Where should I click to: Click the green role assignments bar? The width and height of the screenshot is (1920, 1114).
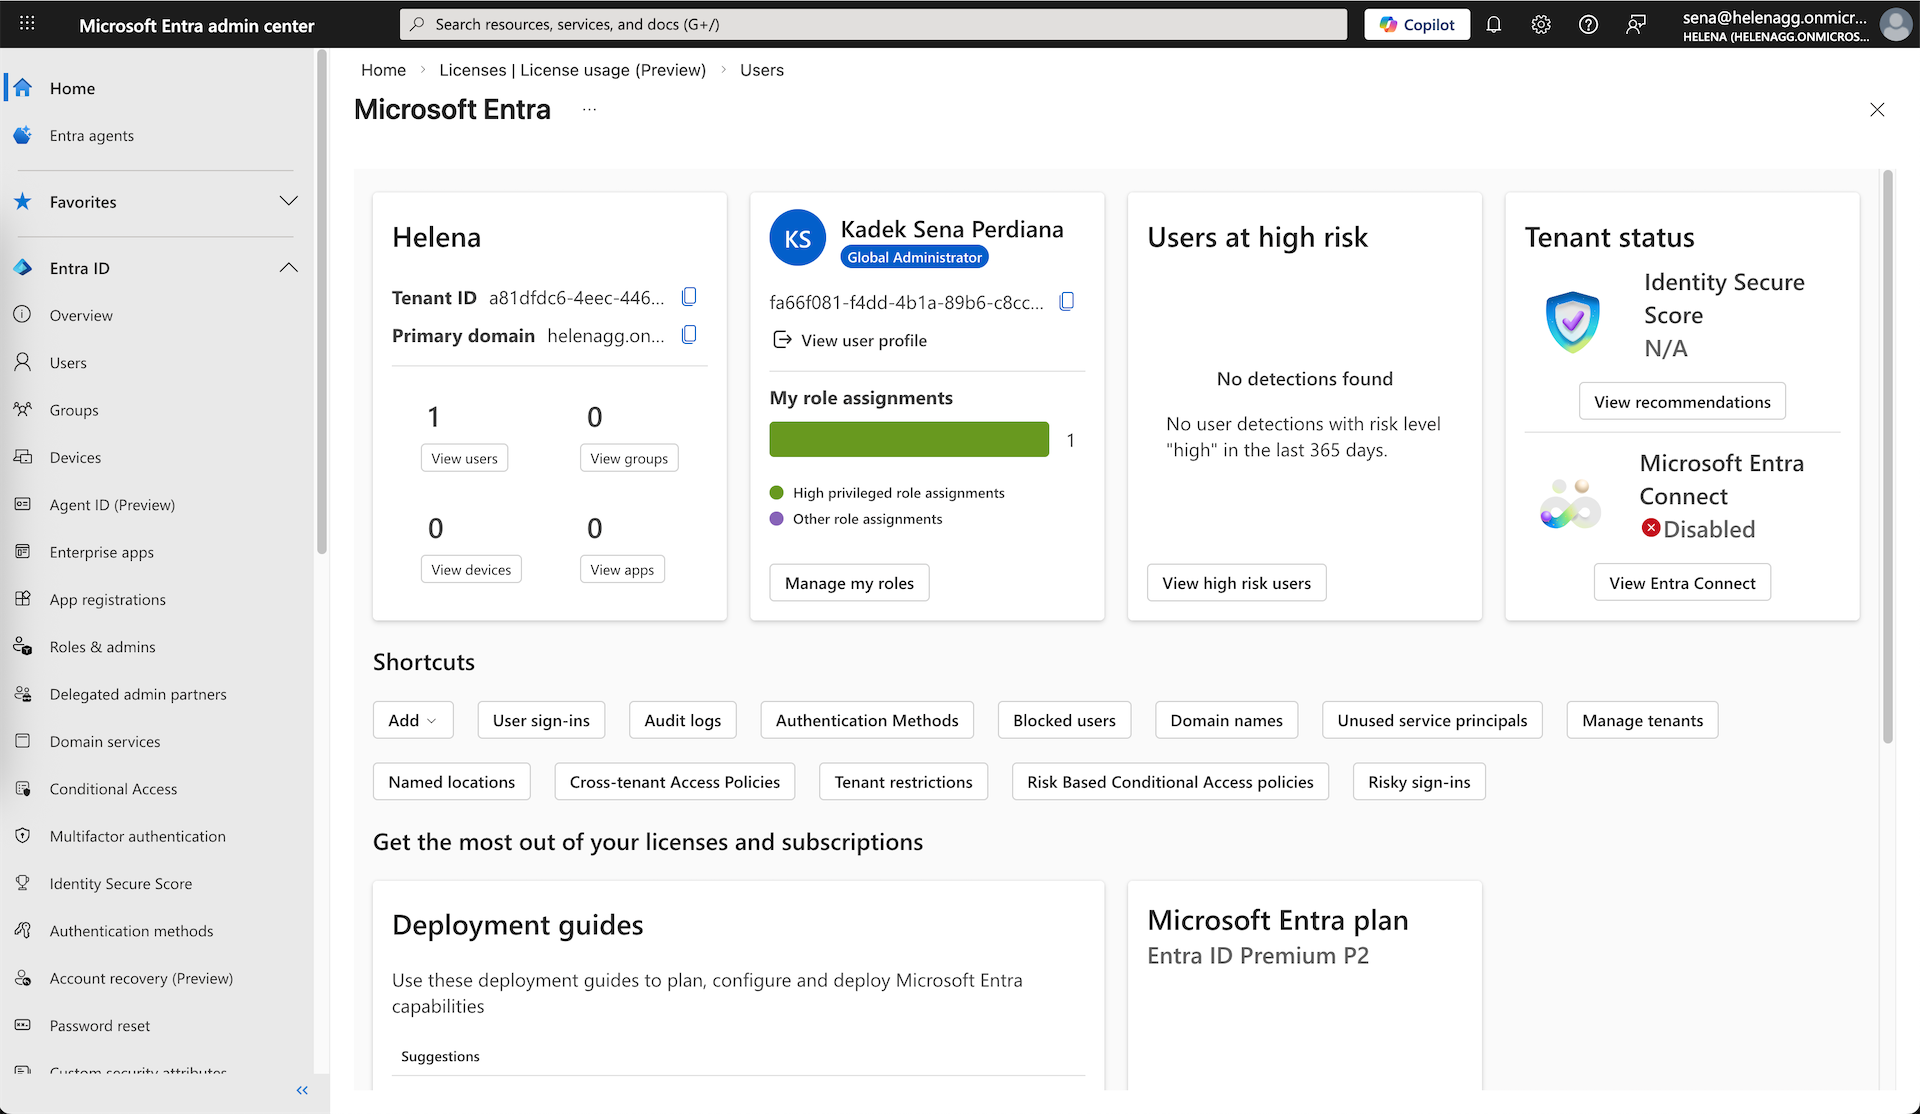coord(909,440)
